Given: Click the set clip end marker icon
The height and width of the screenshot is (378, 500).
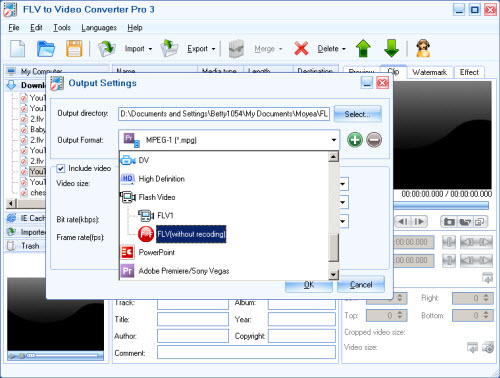Looking at the screenshot, I should 449,260.
